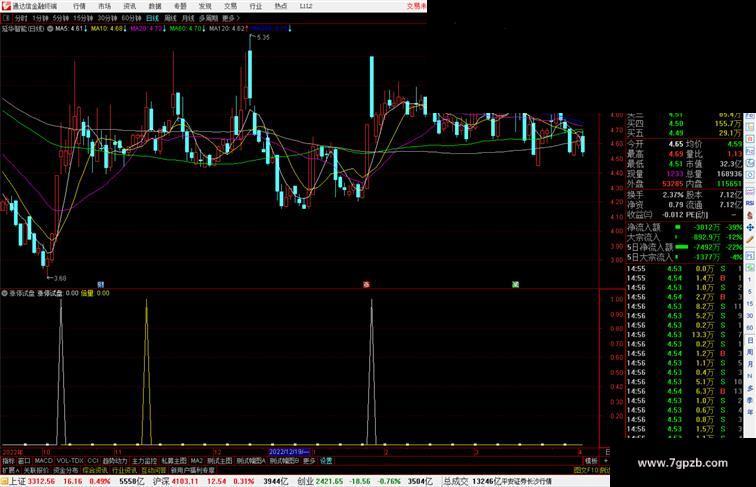Select 15 minute shortcut in right sidebar
The height and width of the screenshot is (487, 756).
(x=750, y=304)
